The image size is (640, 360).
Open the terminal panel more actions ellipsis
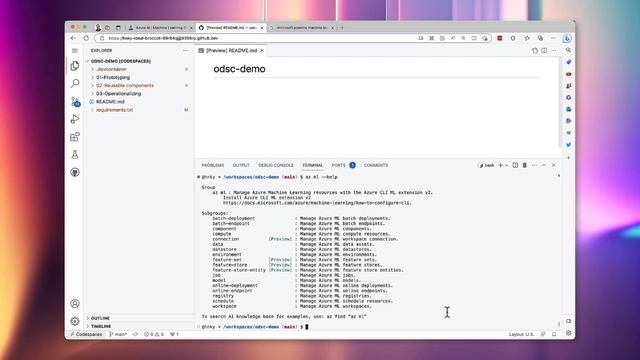point(535,165)
